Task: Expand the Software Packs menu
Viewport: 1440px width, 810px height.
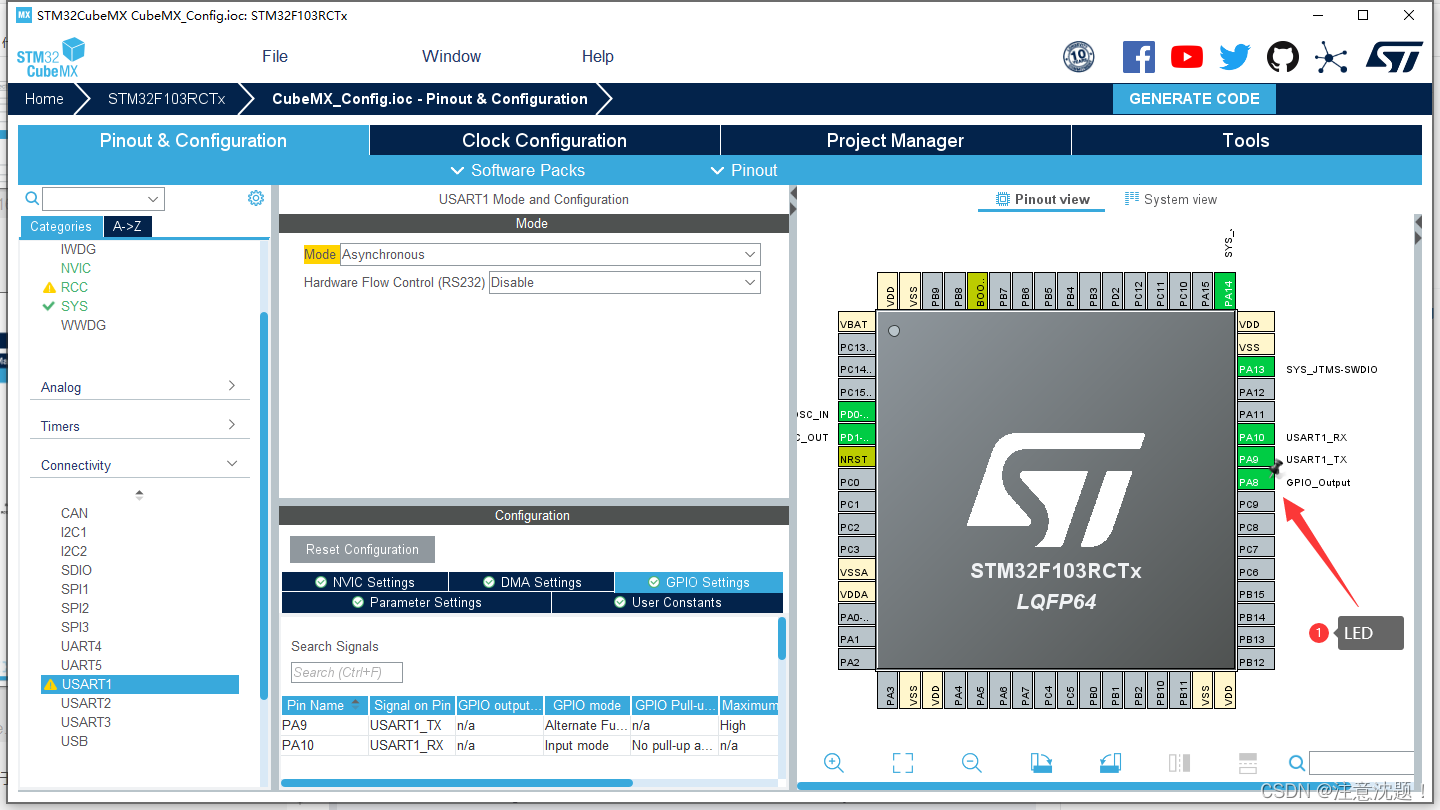Action: 518,170
